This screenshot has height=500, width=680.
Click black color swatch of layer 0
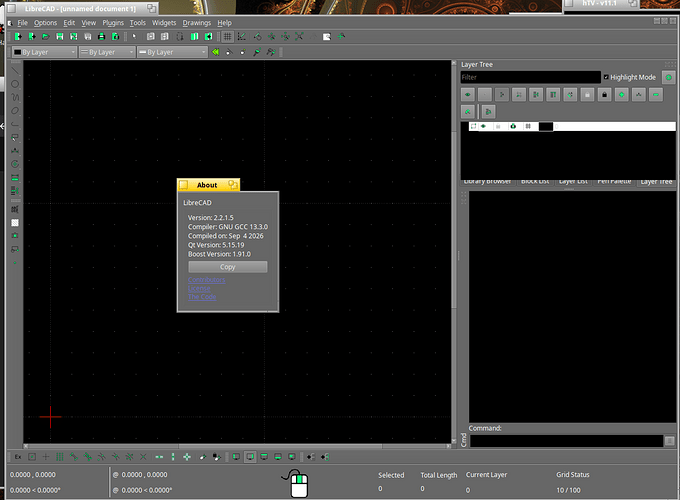pyautogui.click(x=546, y=126)
